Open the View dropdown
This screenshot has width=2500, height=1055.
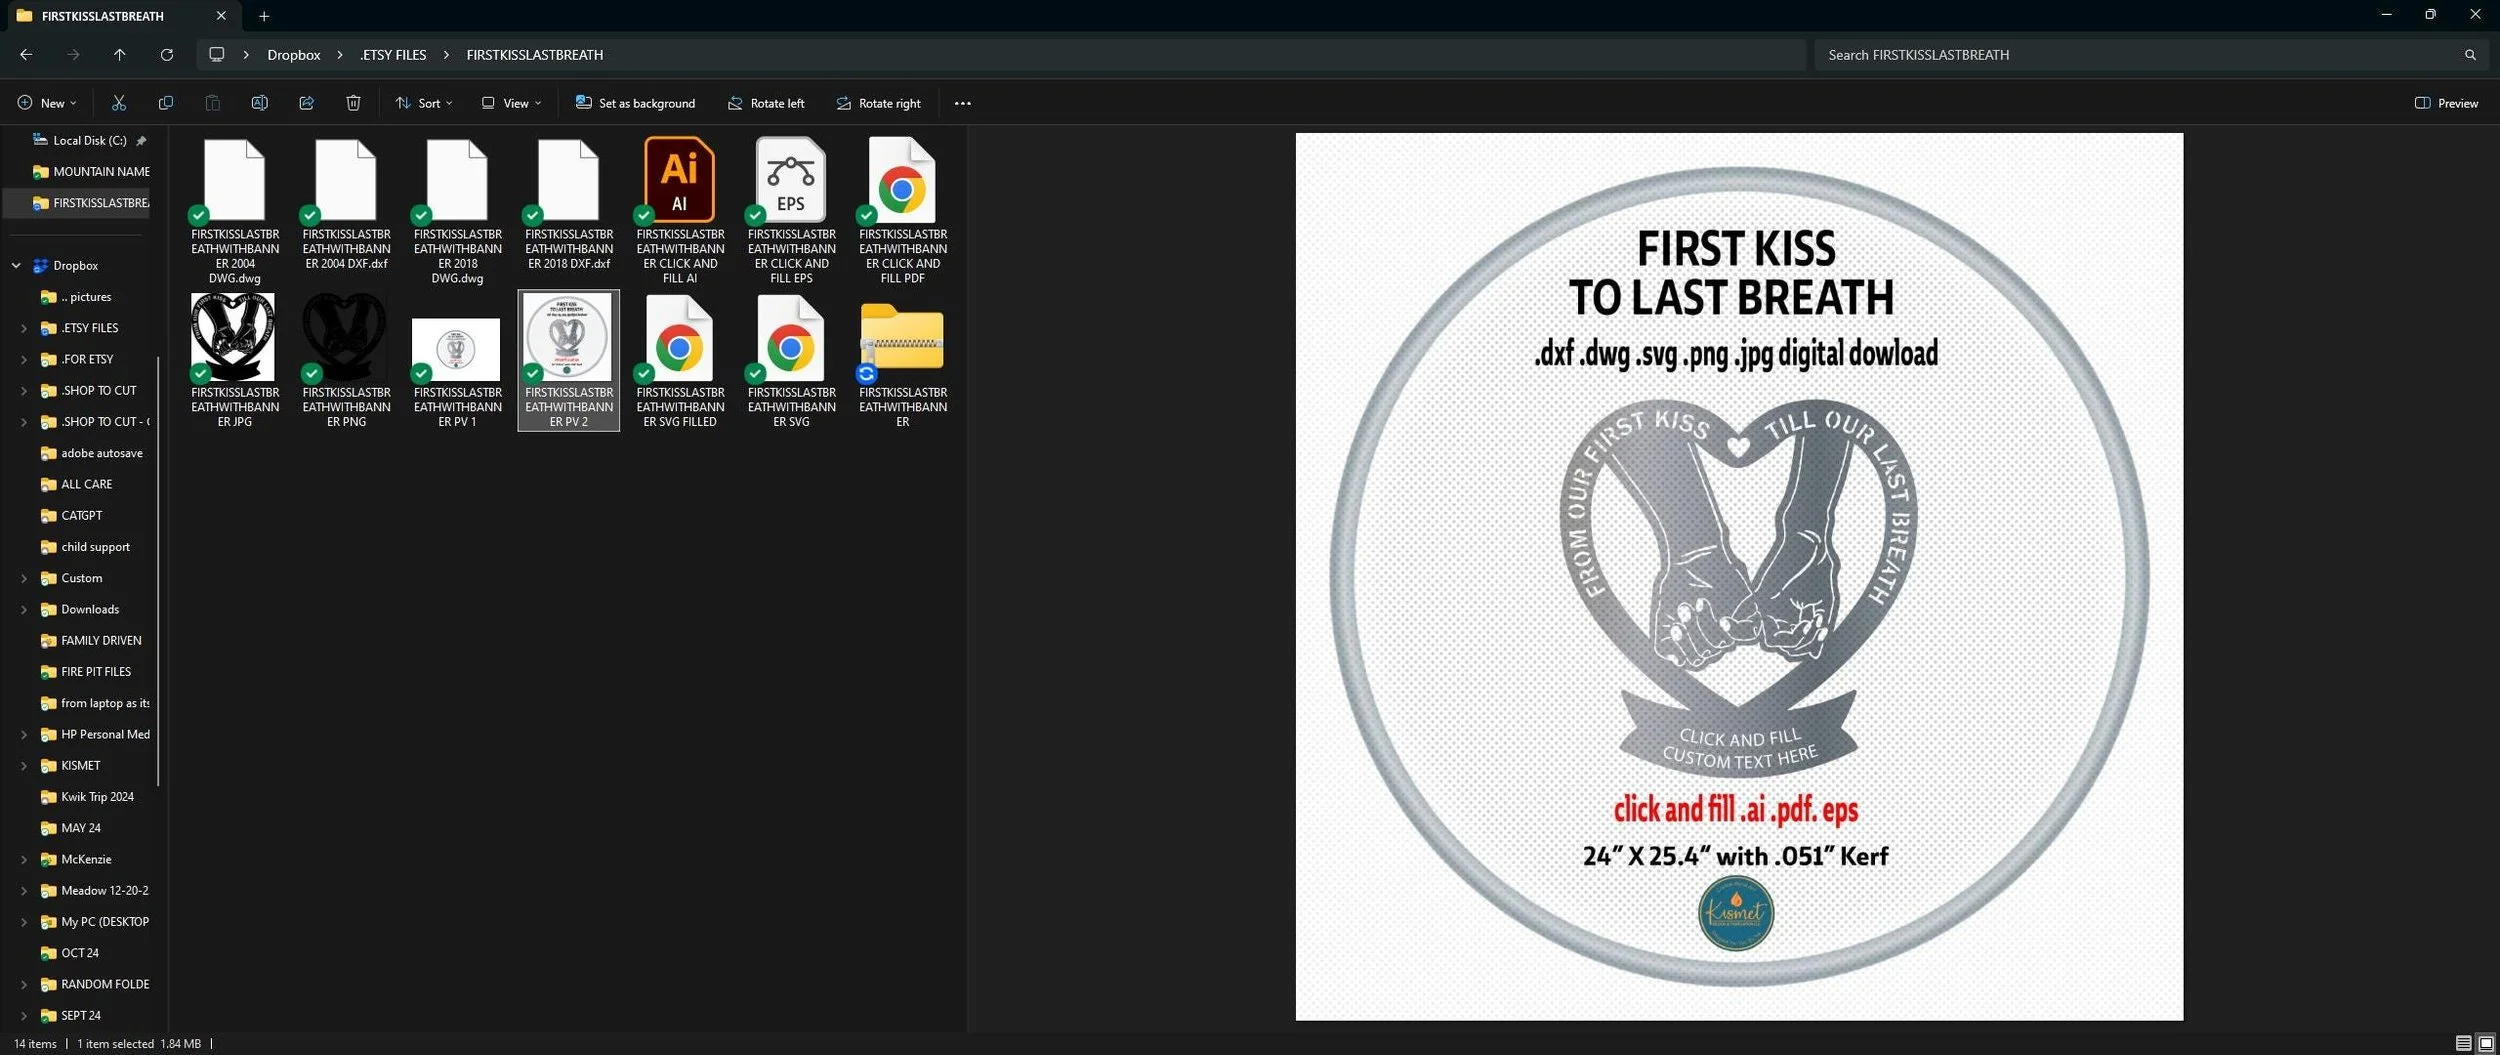click(511, 103)
